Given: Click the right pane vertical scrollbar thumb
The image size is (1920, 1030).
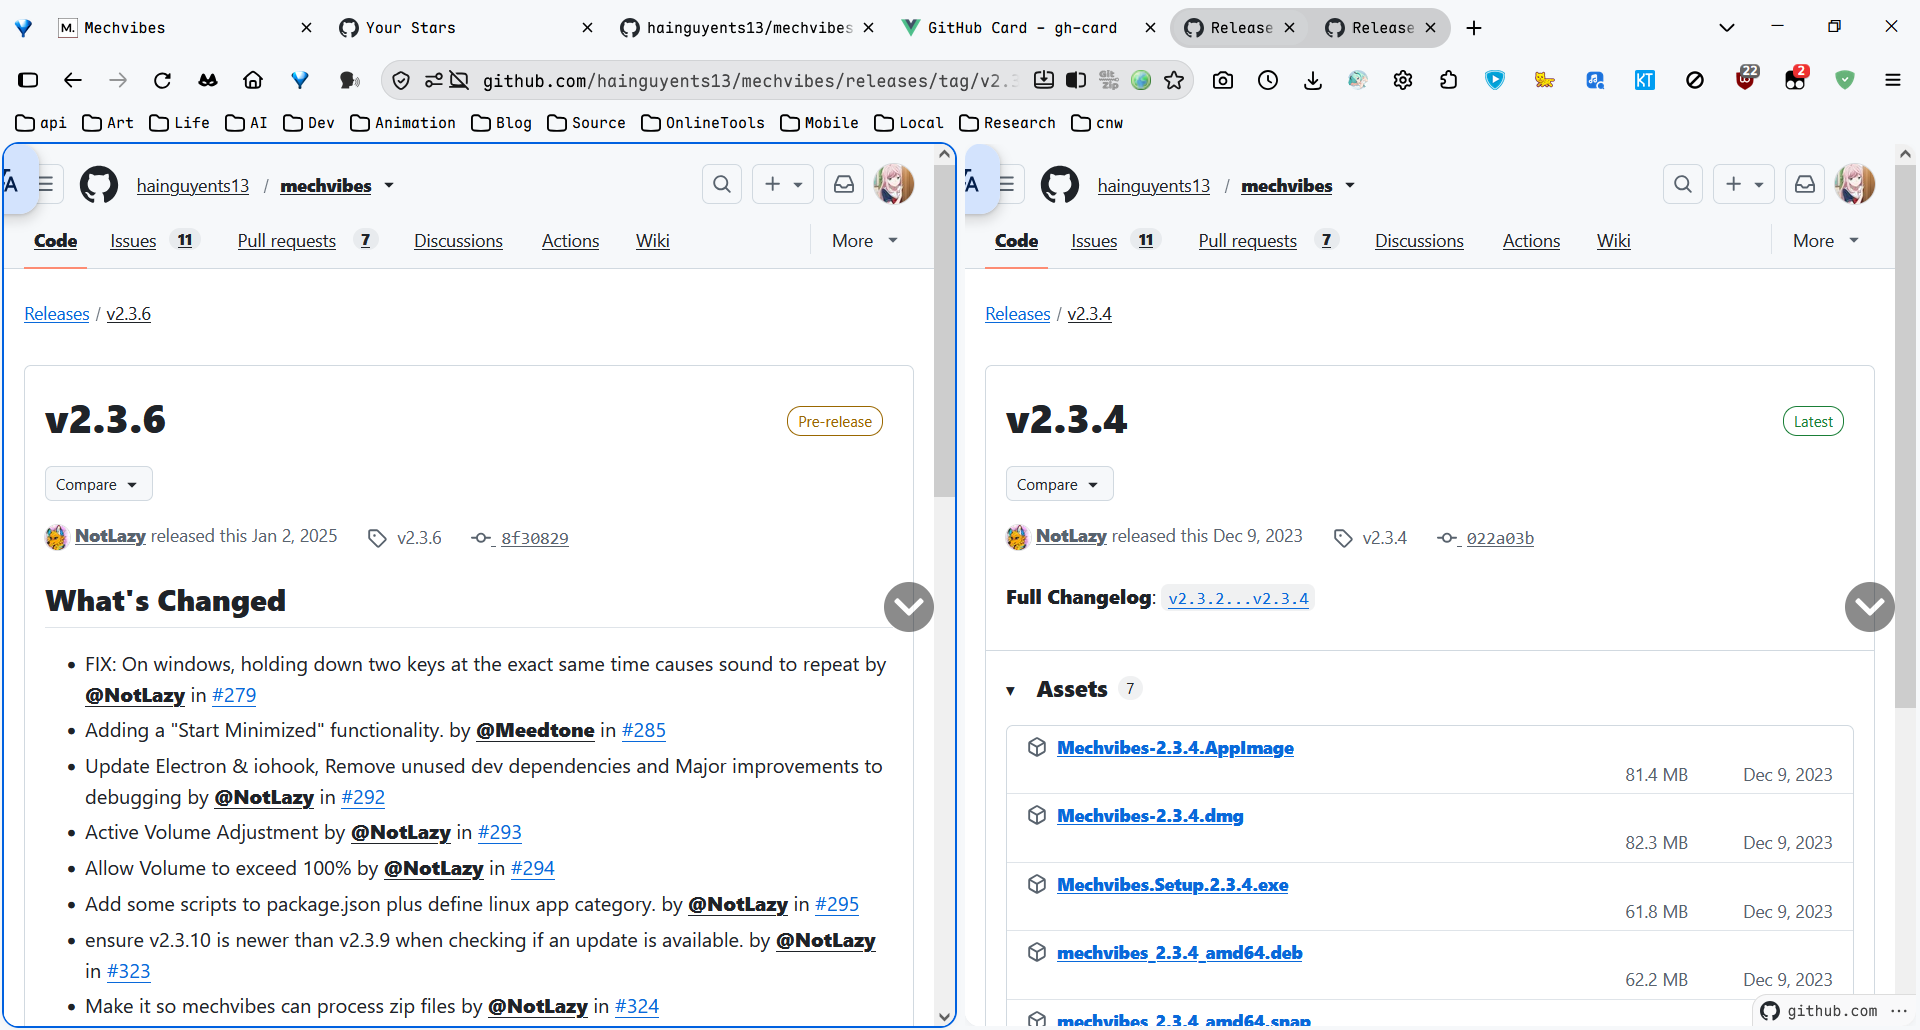Looking at the screenshot, I should (1905, 436).
